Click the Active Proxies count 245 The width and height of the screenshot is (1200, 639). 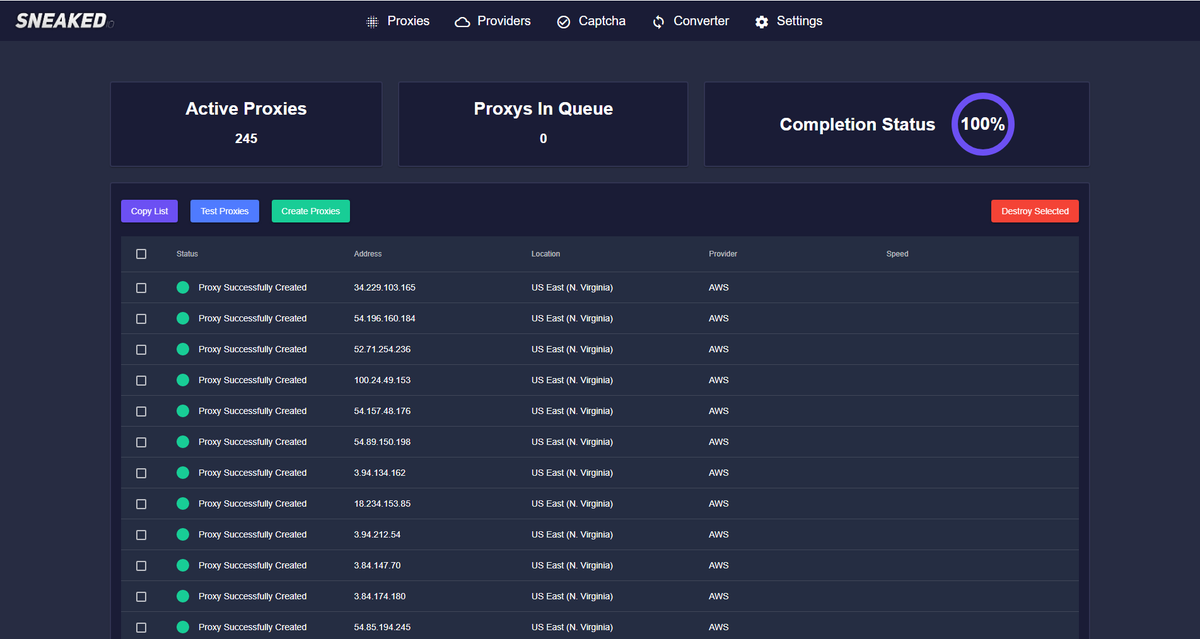[246, 139]
